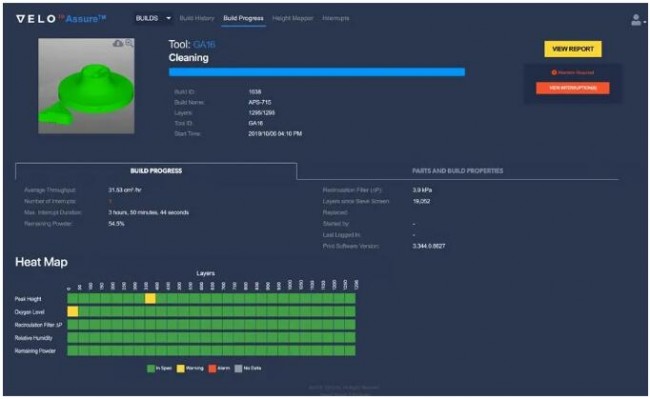Click the cloud download icon on the part preview
This screenshot has width=650, height=399.
(118, 43)
